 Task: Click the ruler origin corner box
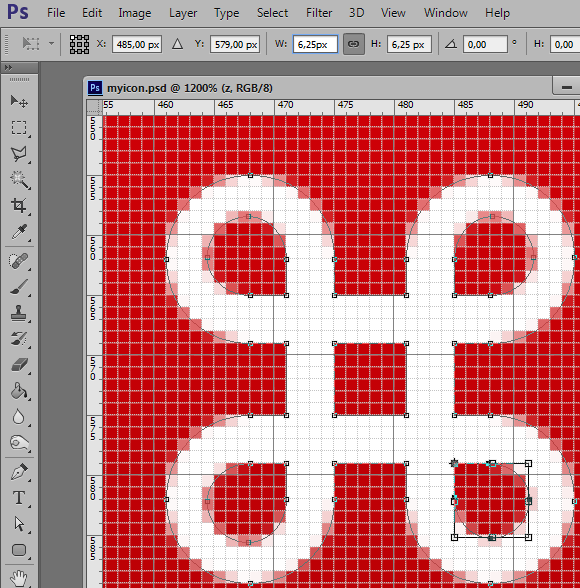click(94, 107)
